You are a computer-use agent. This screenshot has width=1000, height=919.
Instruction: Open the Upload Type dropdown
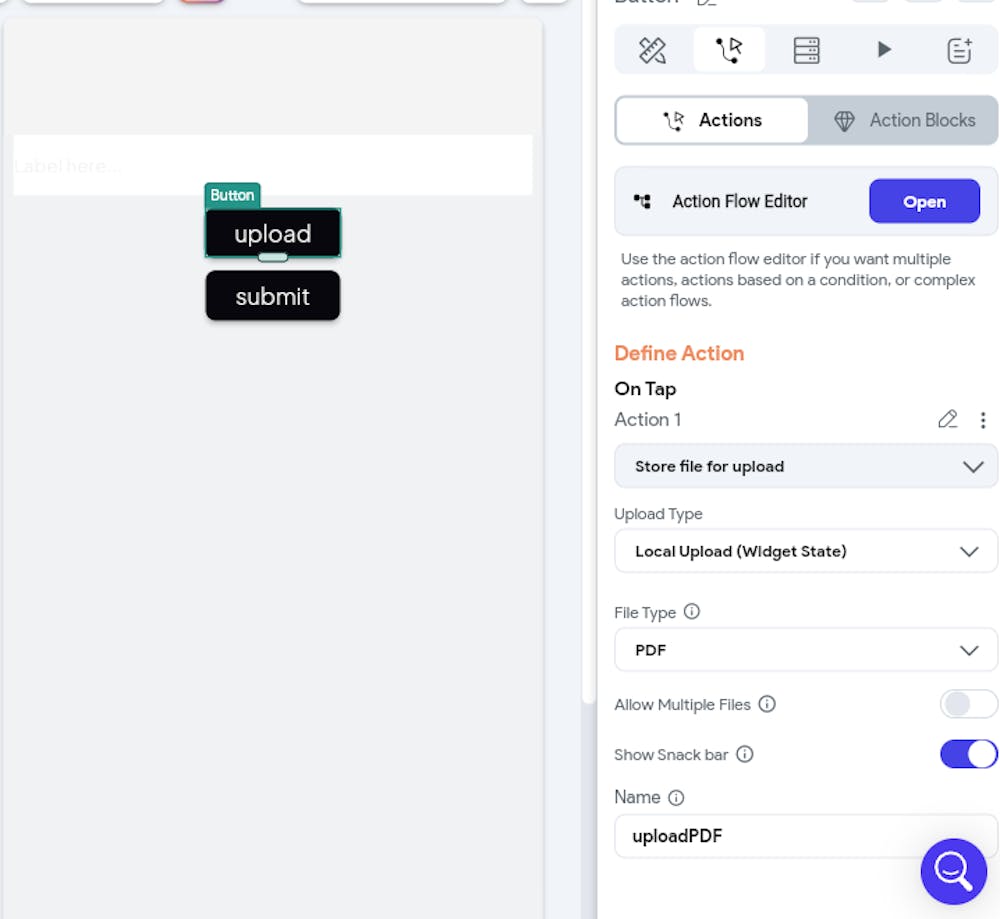[x=806, y=551]
